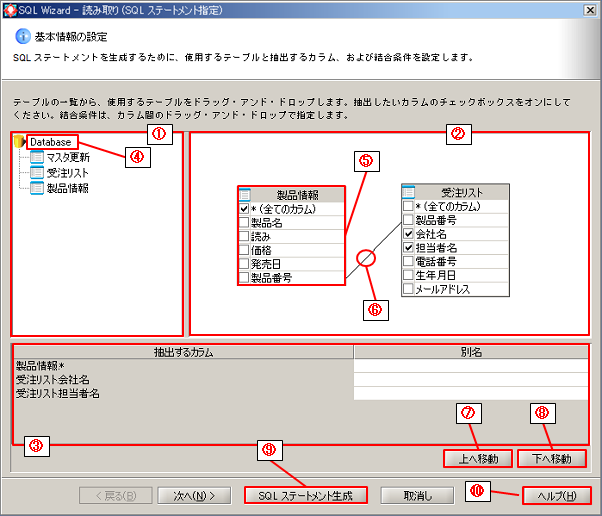Check the 電話番号 column checkbox
Image resolution: width=602 pixels, height=516 pixels.
(x=408, y=261)
